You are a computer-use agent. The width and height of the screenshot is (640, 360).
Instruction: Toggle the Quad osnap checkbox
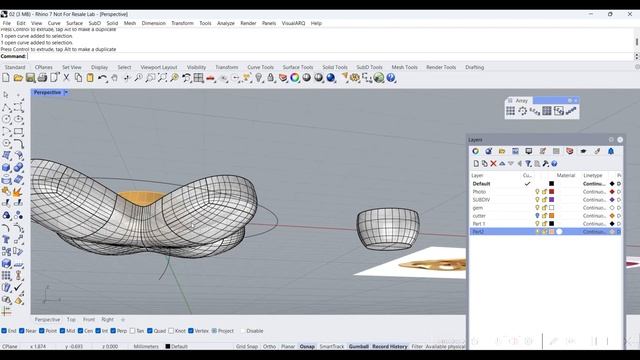point(150,331)
